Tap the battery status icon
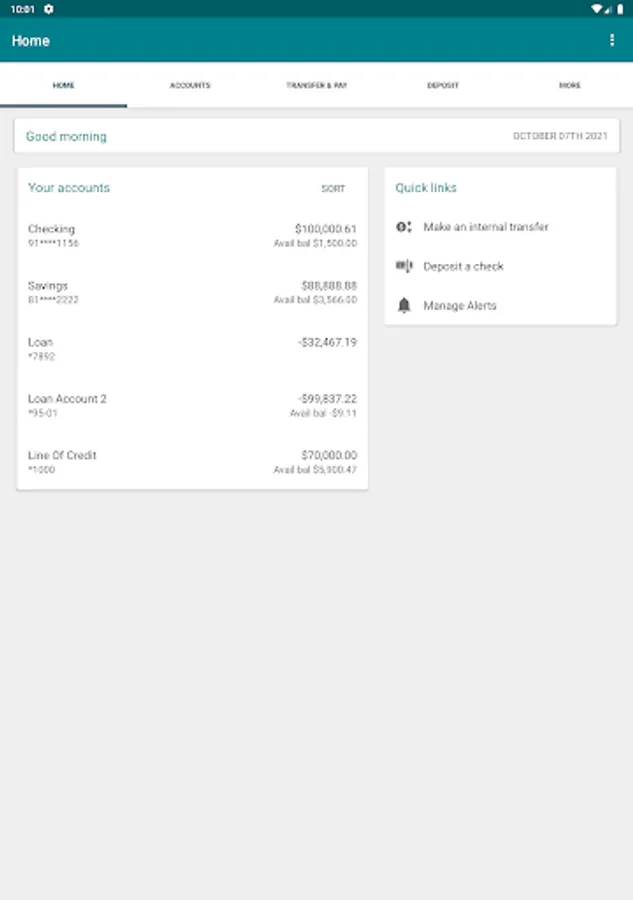 pyautogui.click(x=620, y=9)
